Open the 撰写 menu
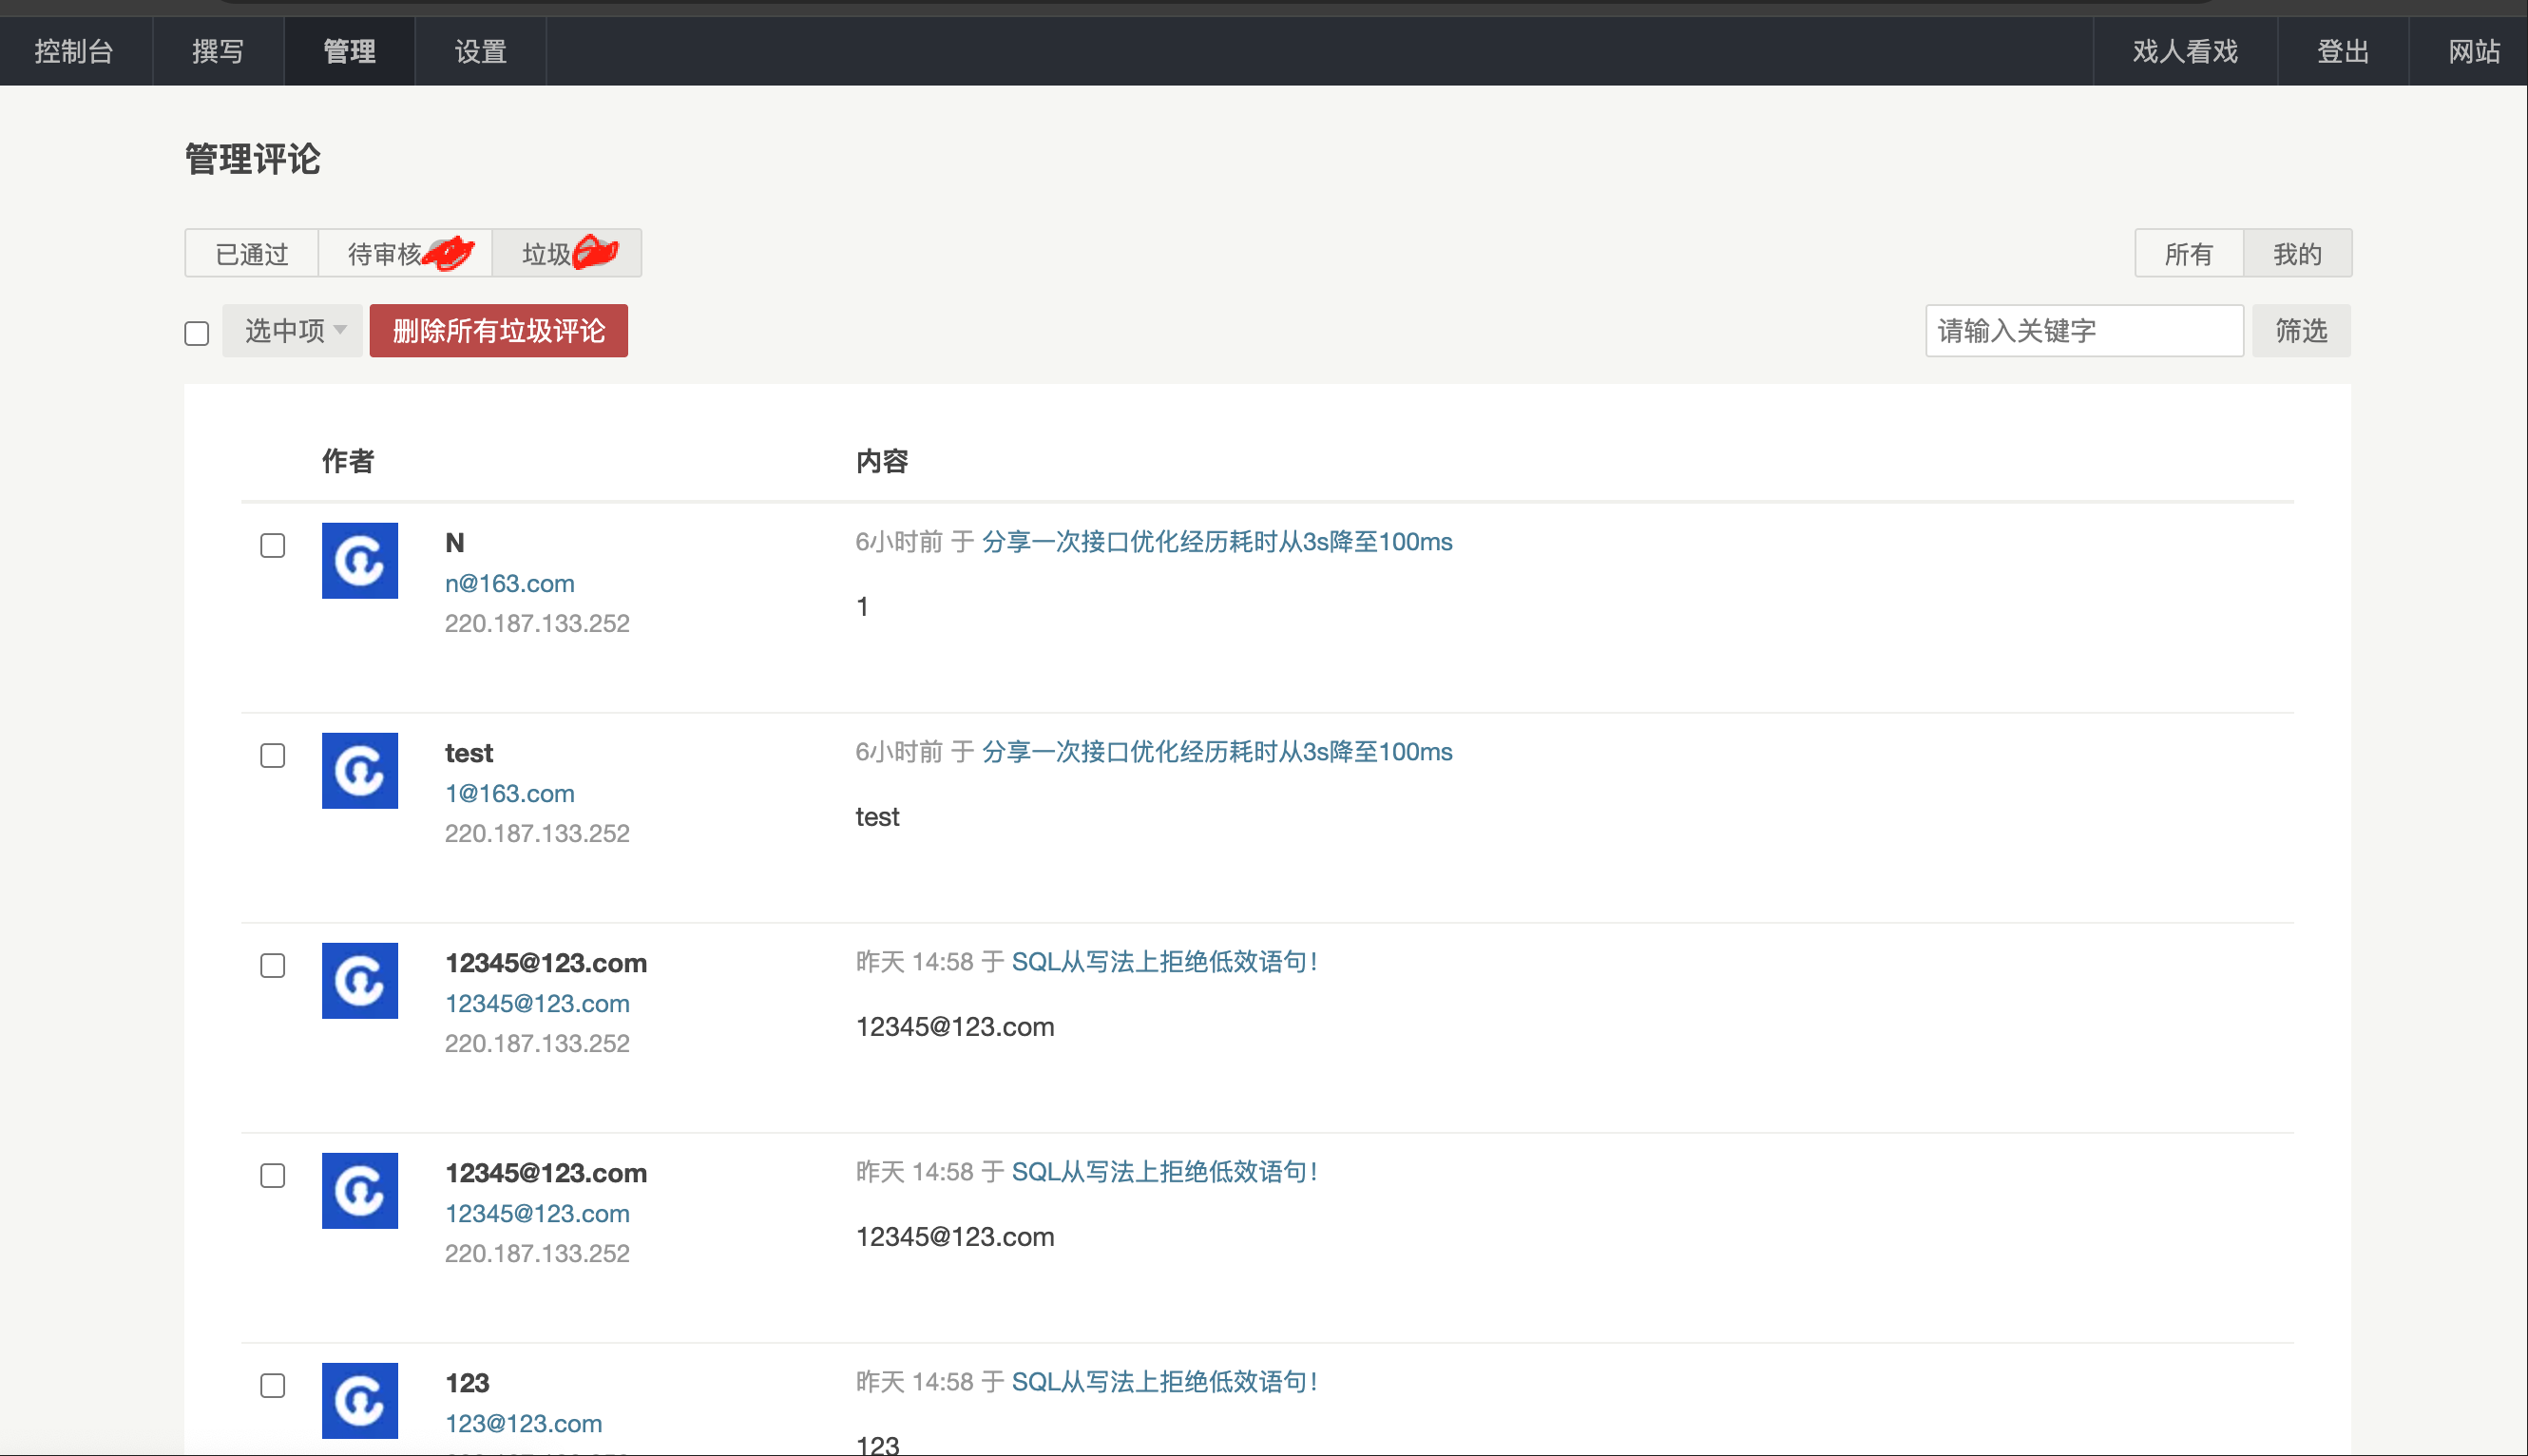Viewport: 2528px width, 1456px height. [x=218, y=51]
